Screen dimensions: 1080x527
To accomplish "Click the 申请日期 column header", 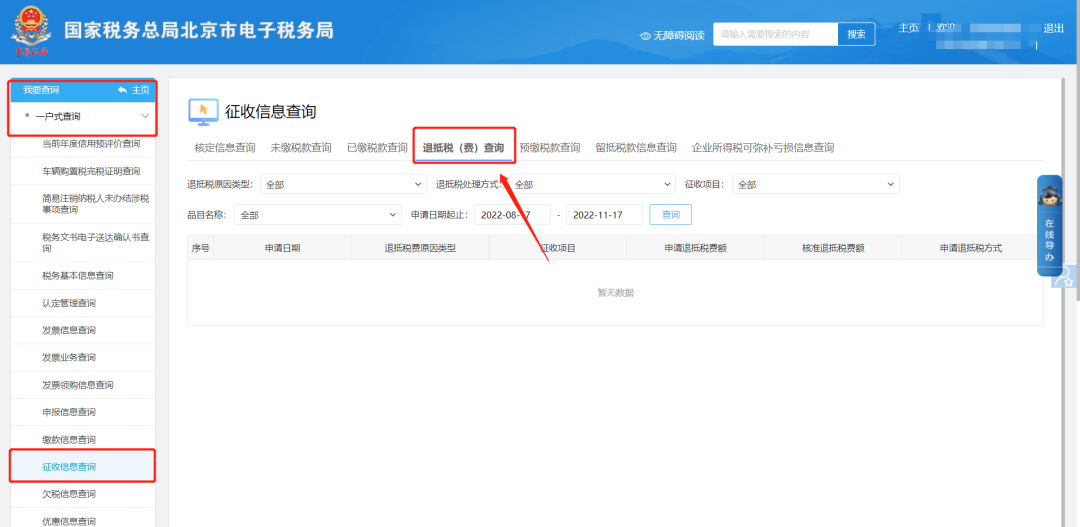I will click(x=282, y=248).
